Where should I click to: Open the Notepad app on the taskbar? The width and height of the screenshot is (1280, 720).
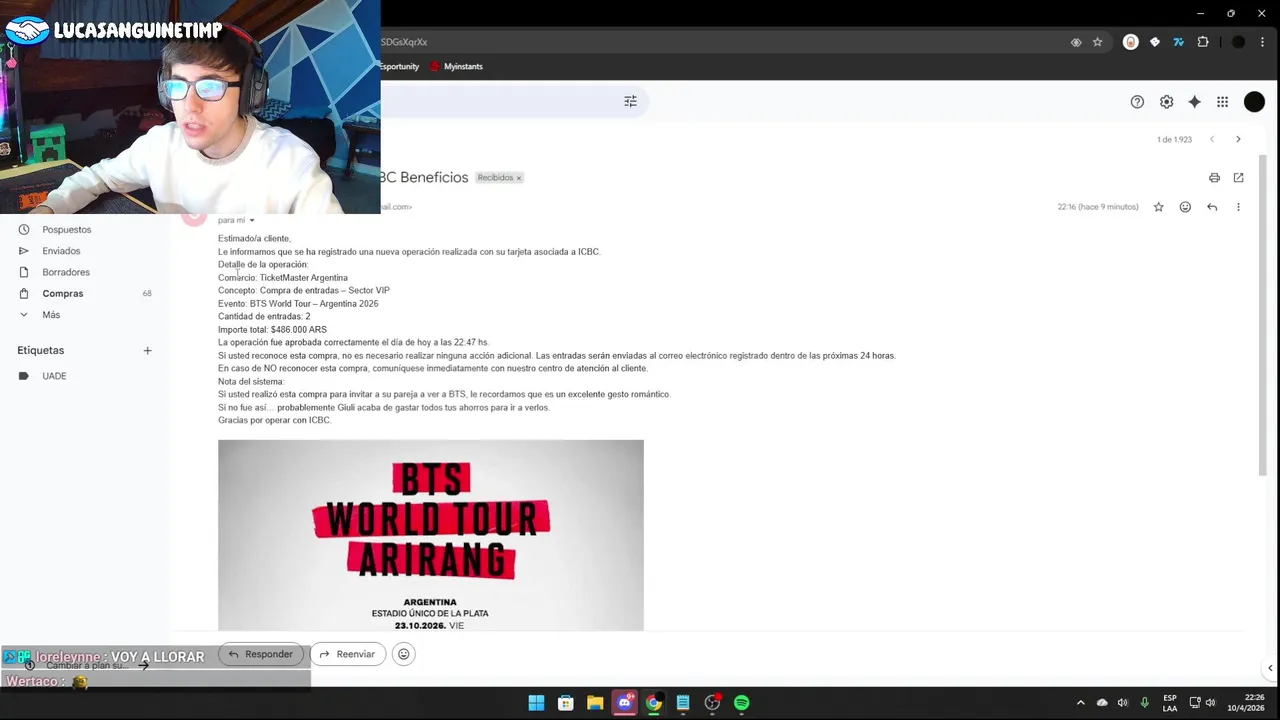click(683, 703)
